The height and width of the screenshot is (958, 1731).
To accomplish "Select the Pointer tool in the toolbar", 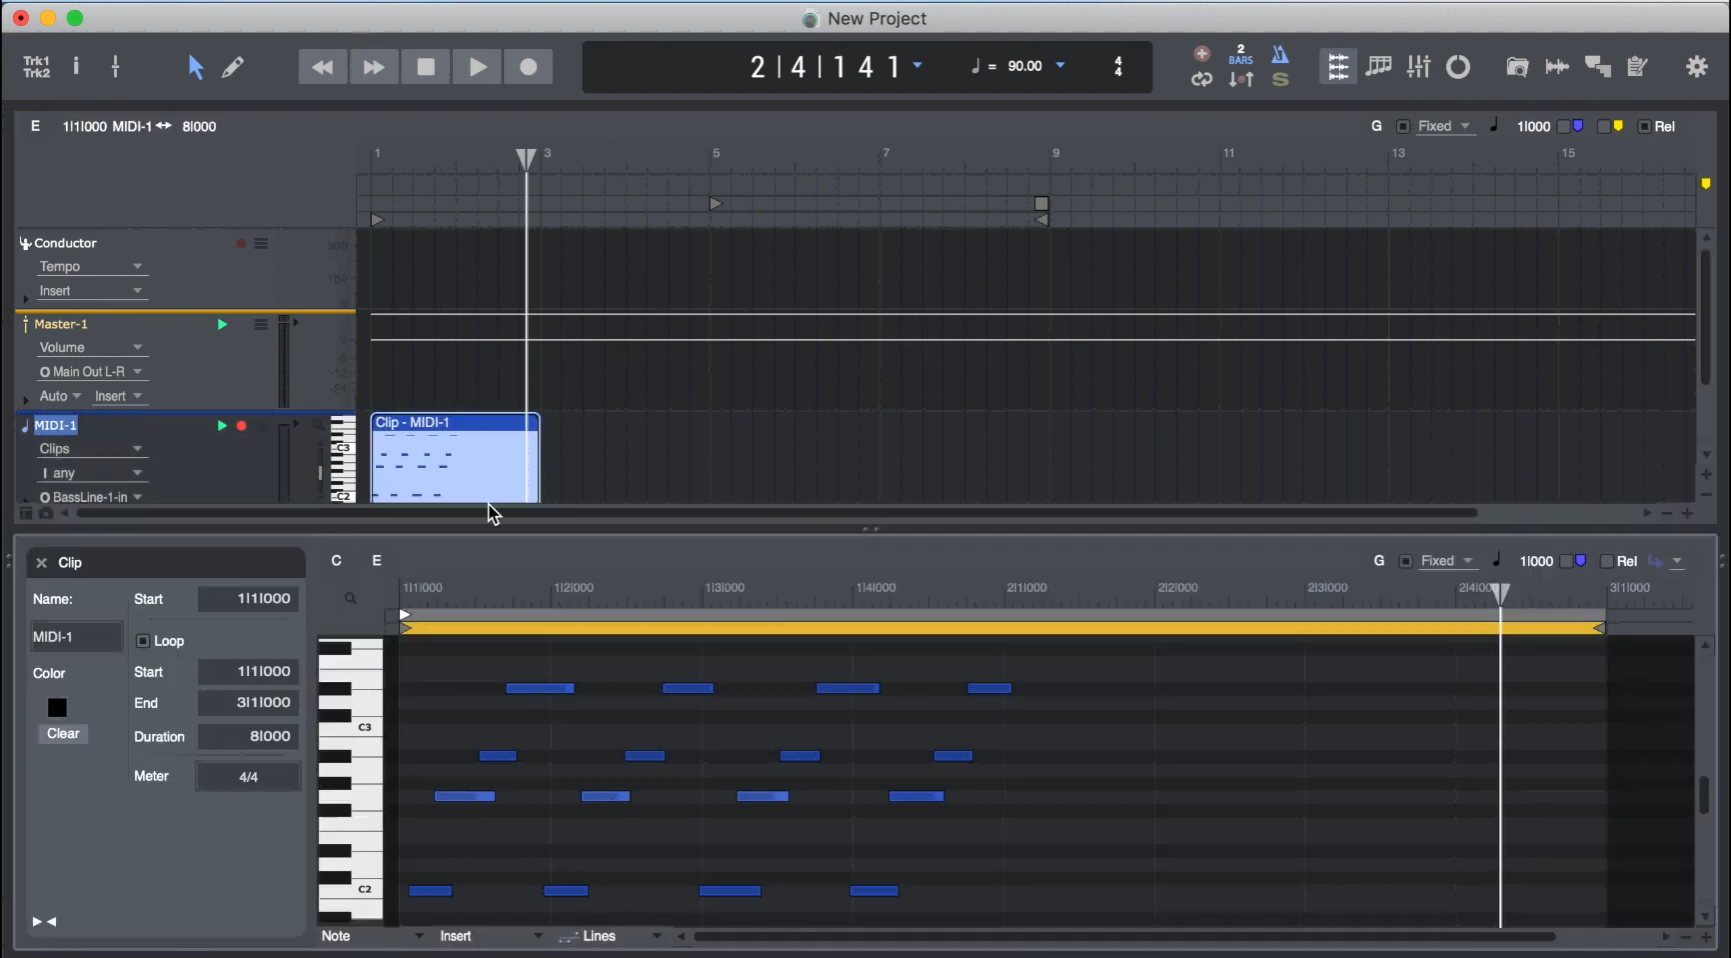I will [195, 67].
